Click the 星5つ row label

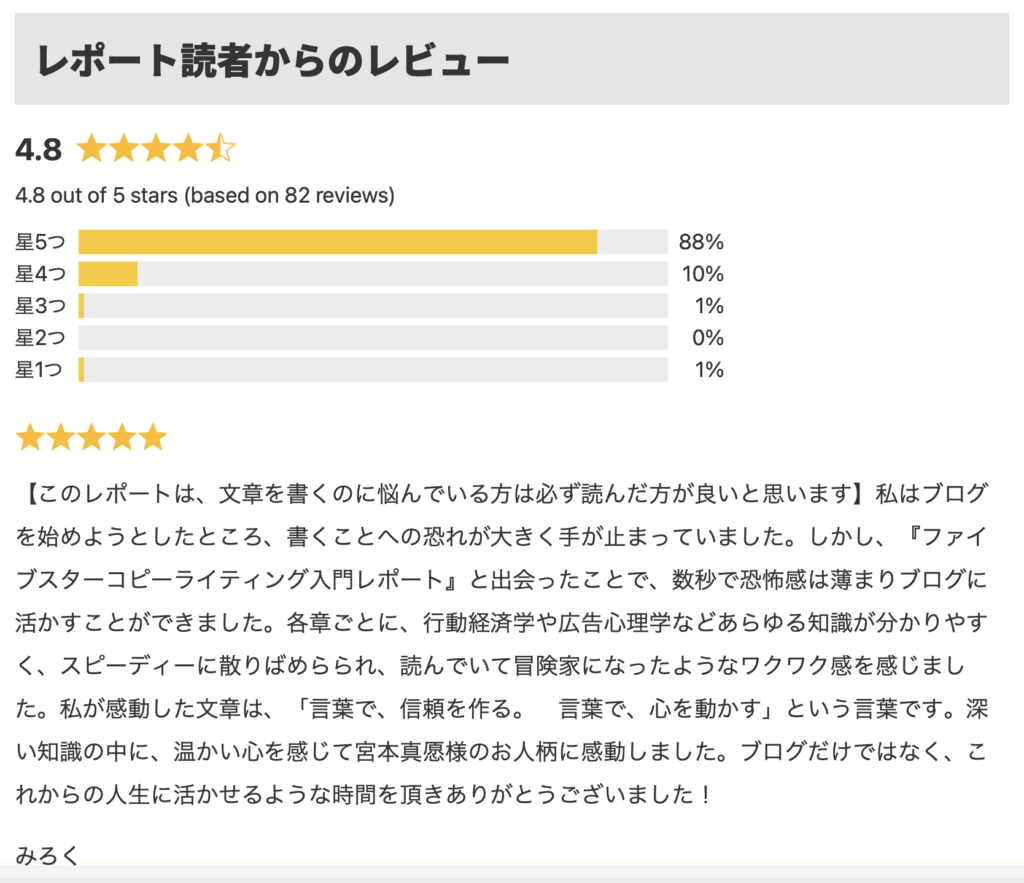[40, 242]
